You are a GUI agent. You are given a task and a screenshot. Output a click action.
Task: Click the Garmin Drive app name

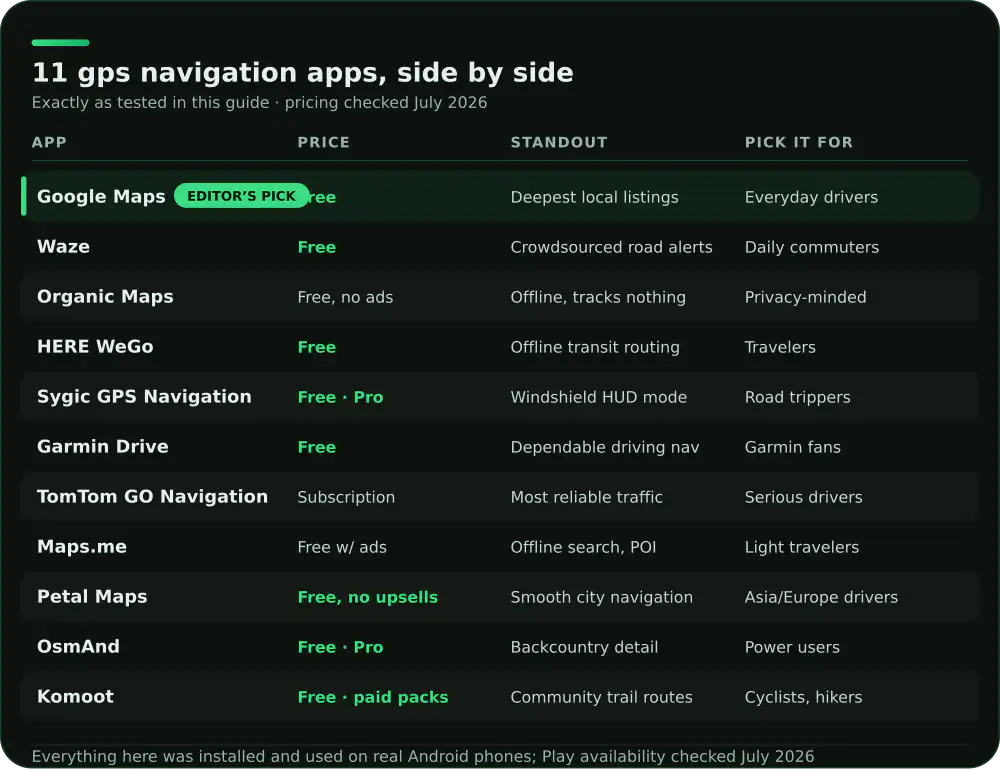pos(103,446)
